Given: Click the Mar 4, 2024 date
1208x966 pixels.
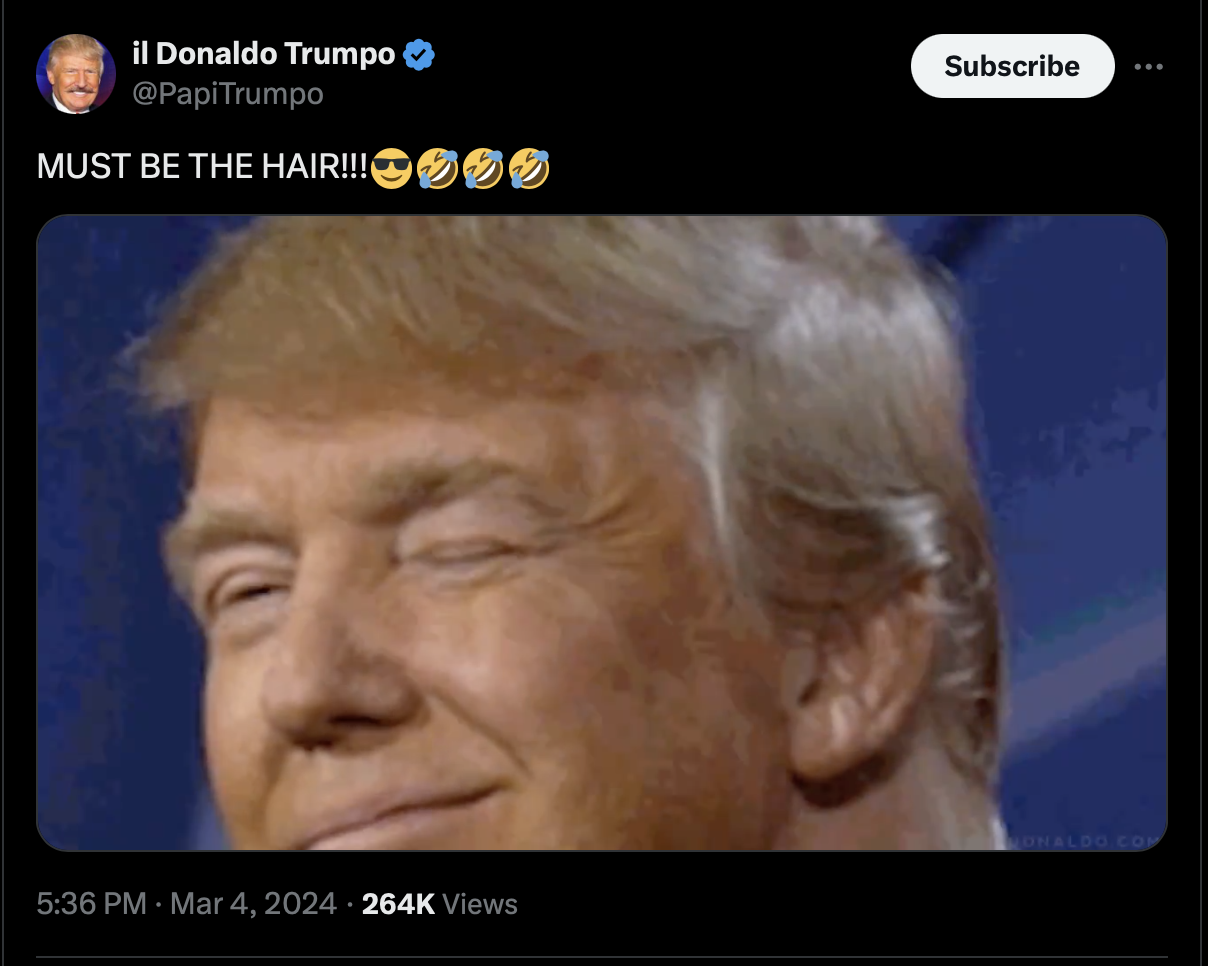Looking at the screenshot, I should pos(253,904).
